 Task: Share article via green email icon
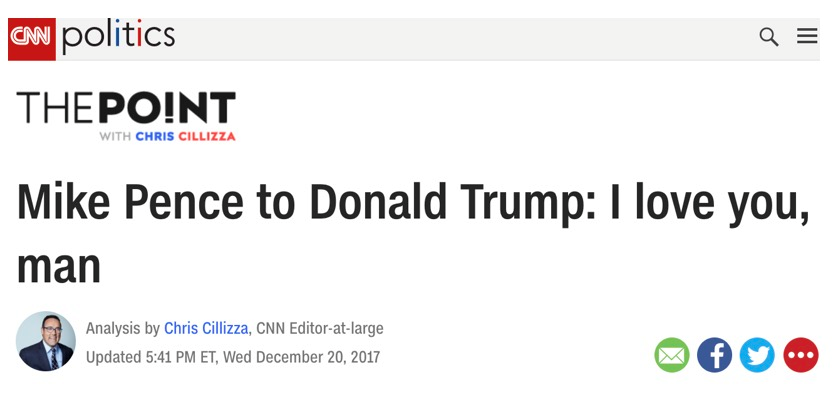pos(672,355)
